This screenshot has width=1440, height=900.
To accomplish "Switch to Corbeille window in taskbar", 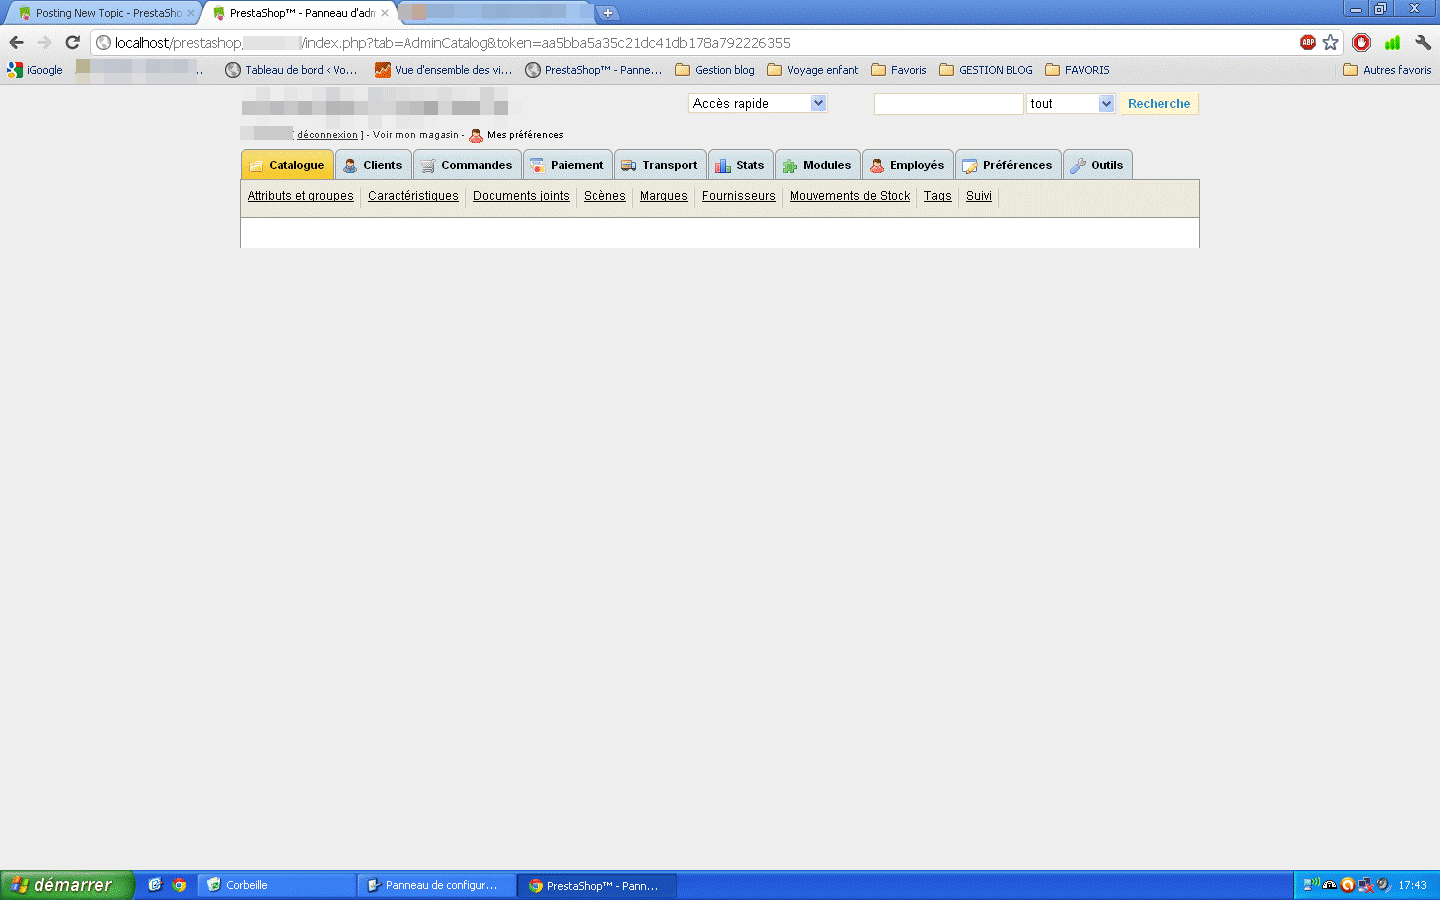I will tap(276, 885).
